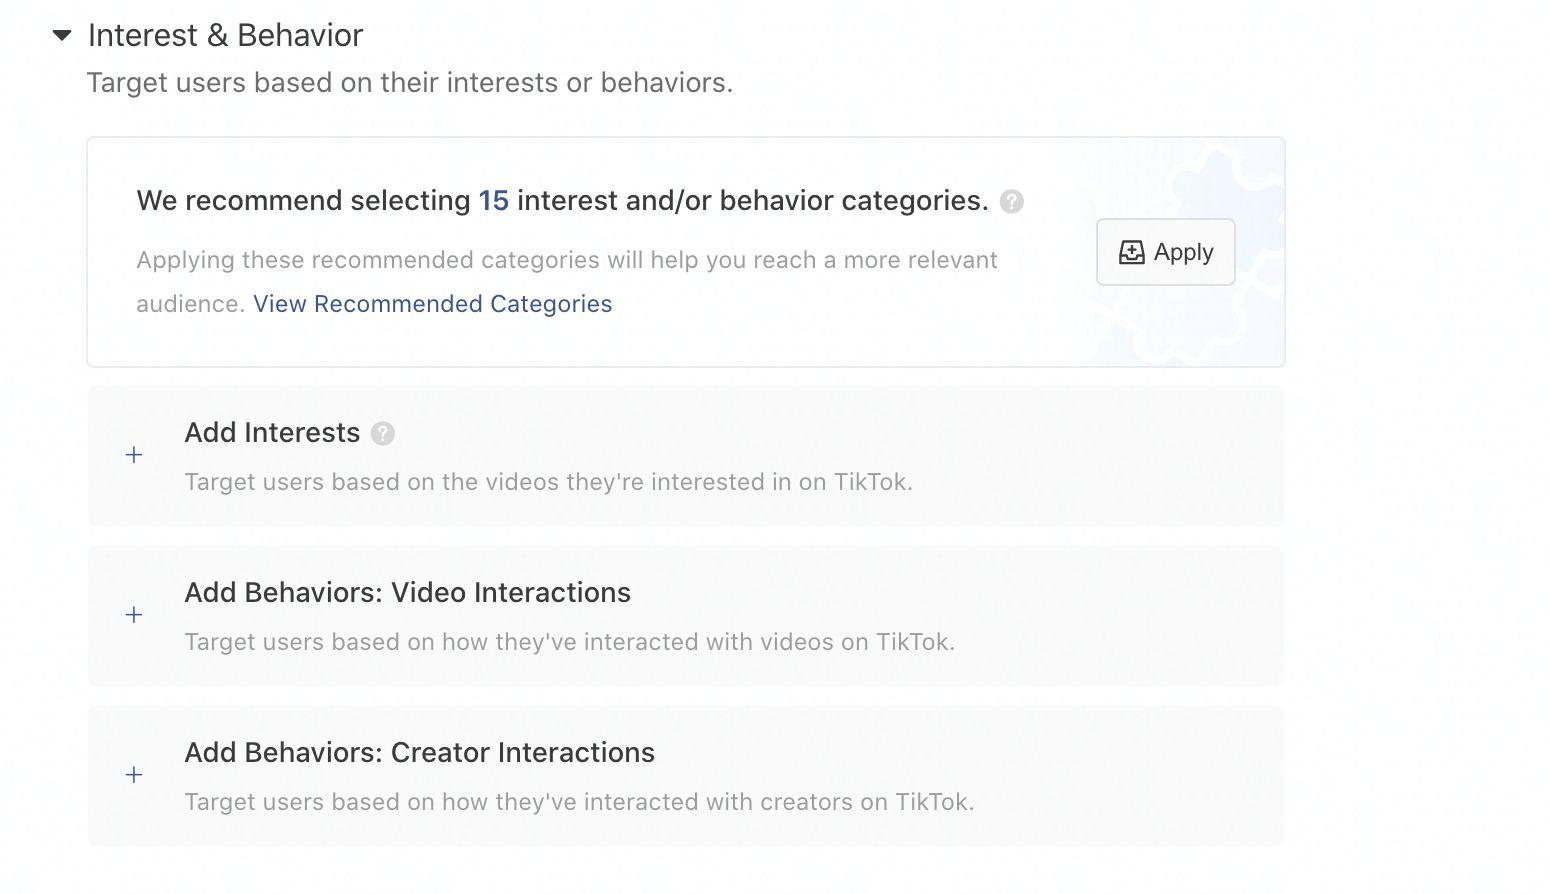The width and height of the screenshot is (1550, 894).
Task: Click the Target users subtitle under heading
Action: pos(409,83)
